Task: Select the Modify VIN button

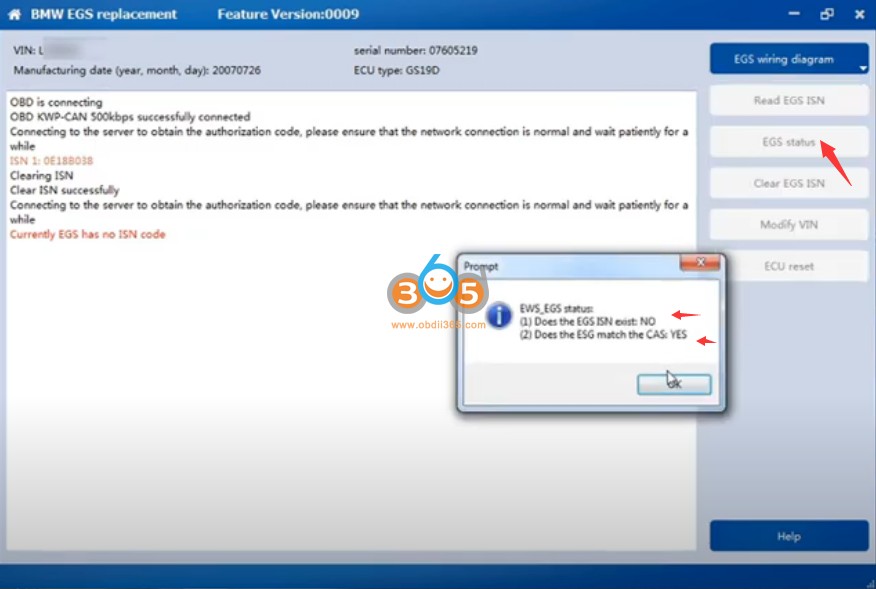Action: (x=788, y=225)
